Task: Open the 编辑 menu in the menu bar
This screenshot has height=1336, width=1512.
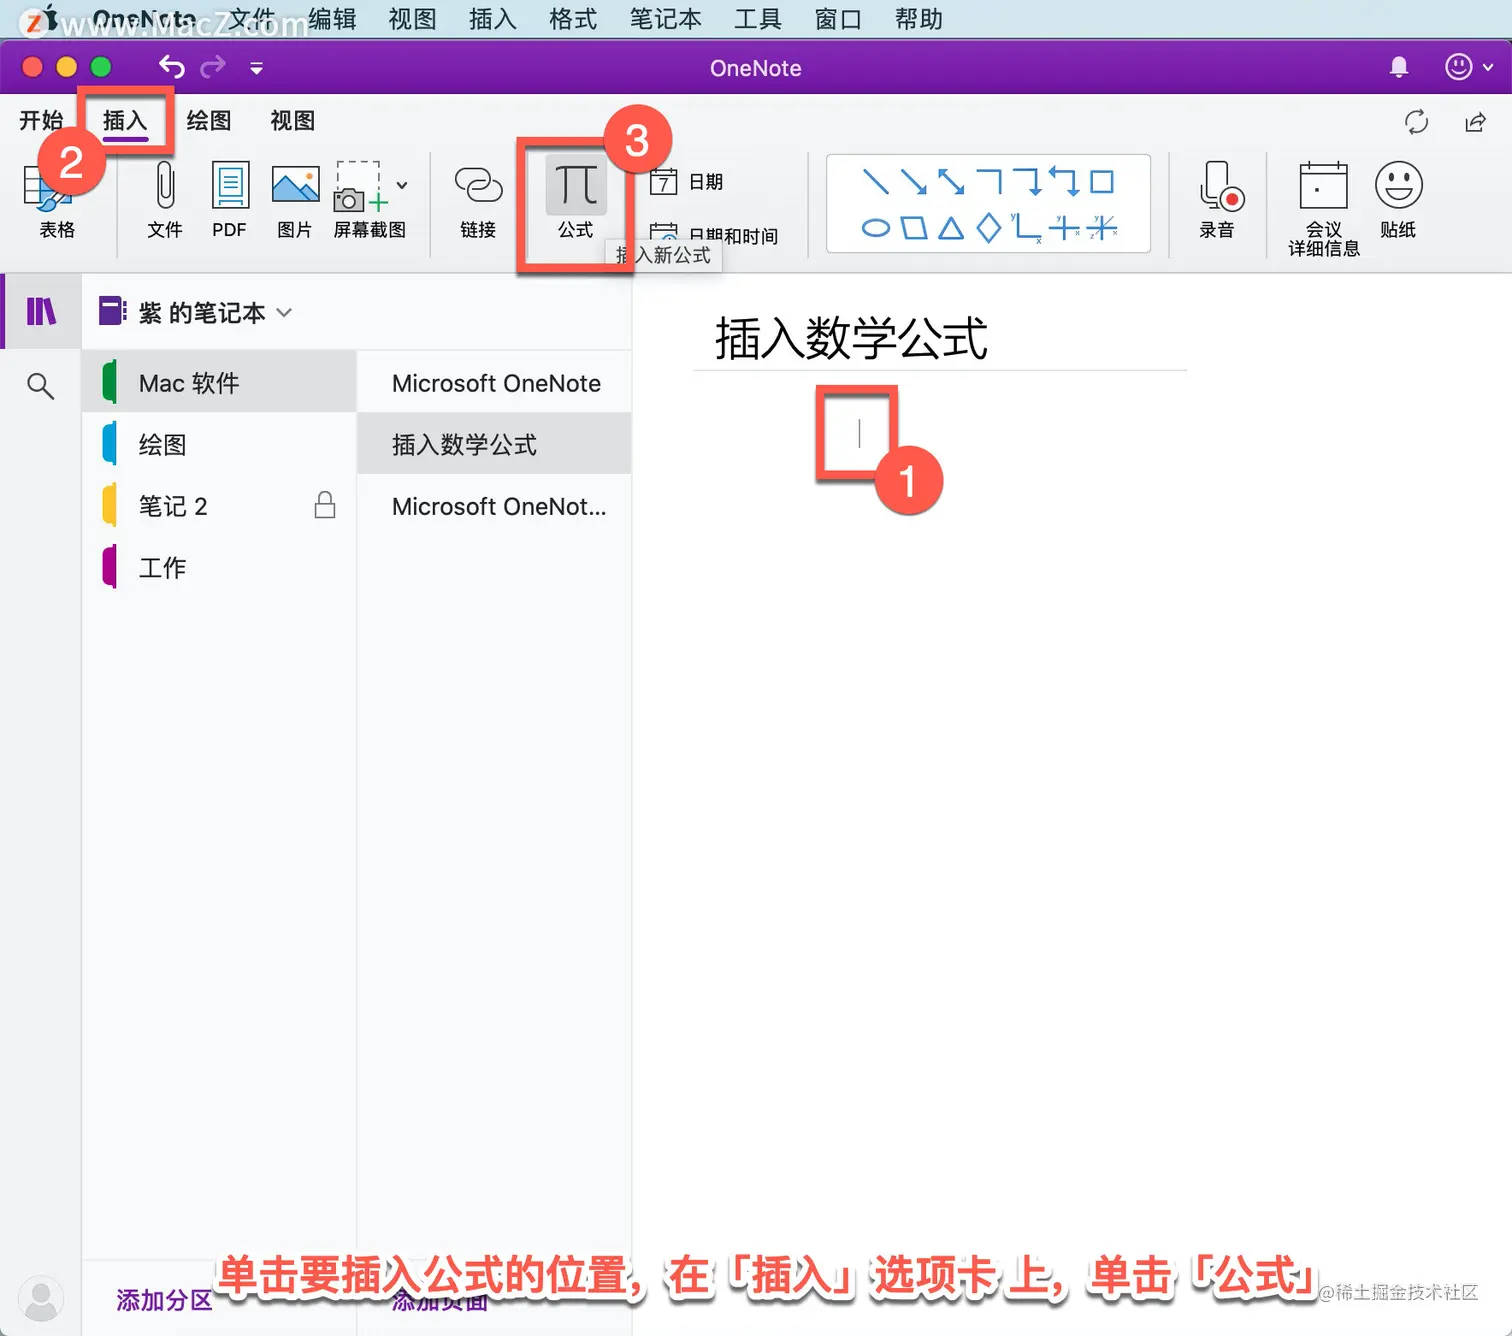Action: point(332,19)
